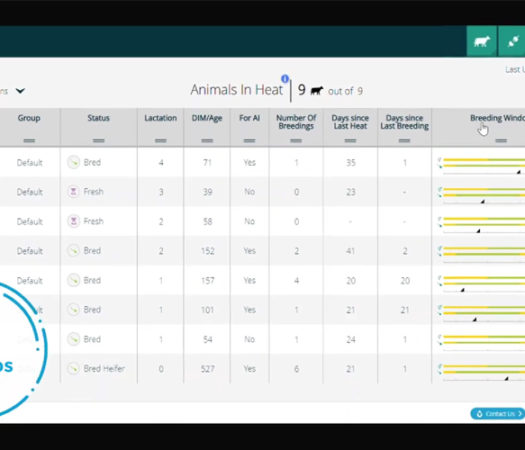The height and width of the screenshot is (450, 525).
Task: Click Fresh status icon in DIM 39 row
Action: [74, 192]
